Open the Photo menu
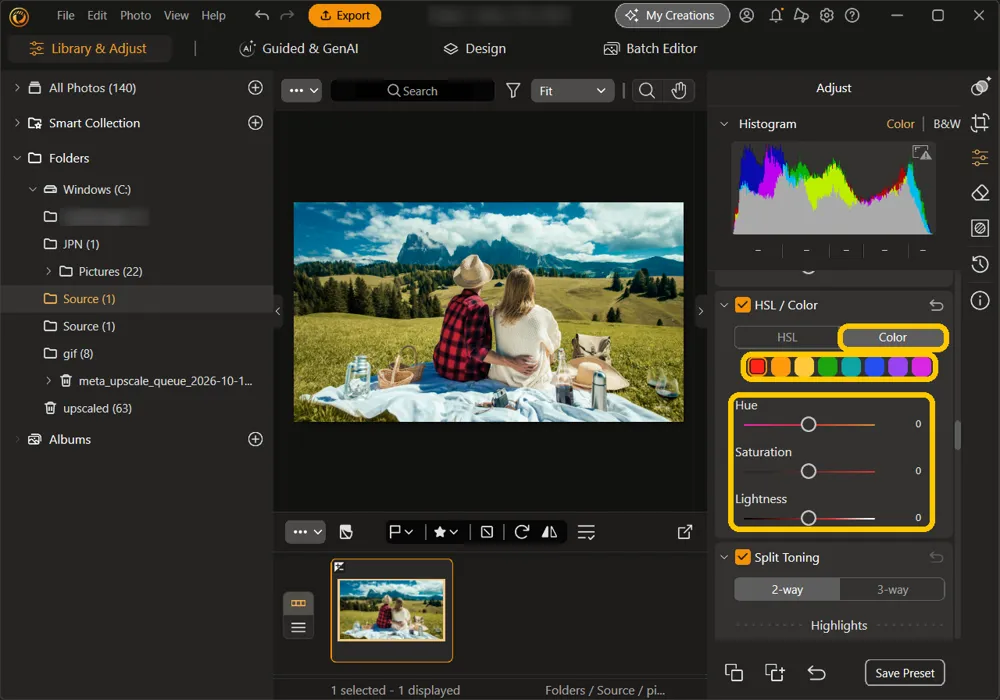Viewport: 1000px width, 700px height. point(136,15)
